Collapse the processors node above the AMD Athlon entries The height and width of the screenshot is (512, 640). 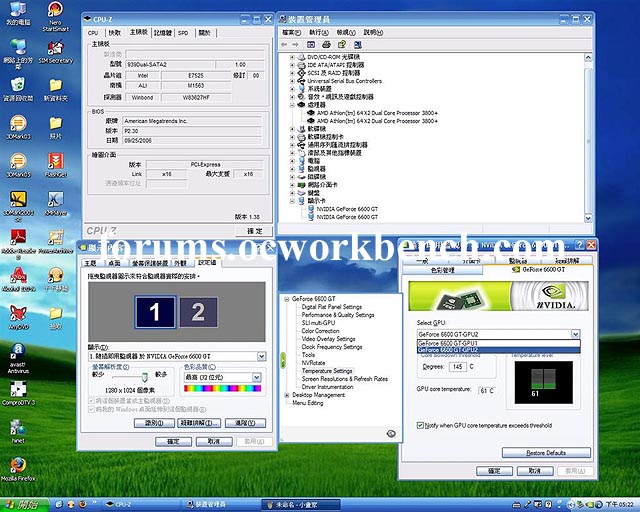click(292, 105)
